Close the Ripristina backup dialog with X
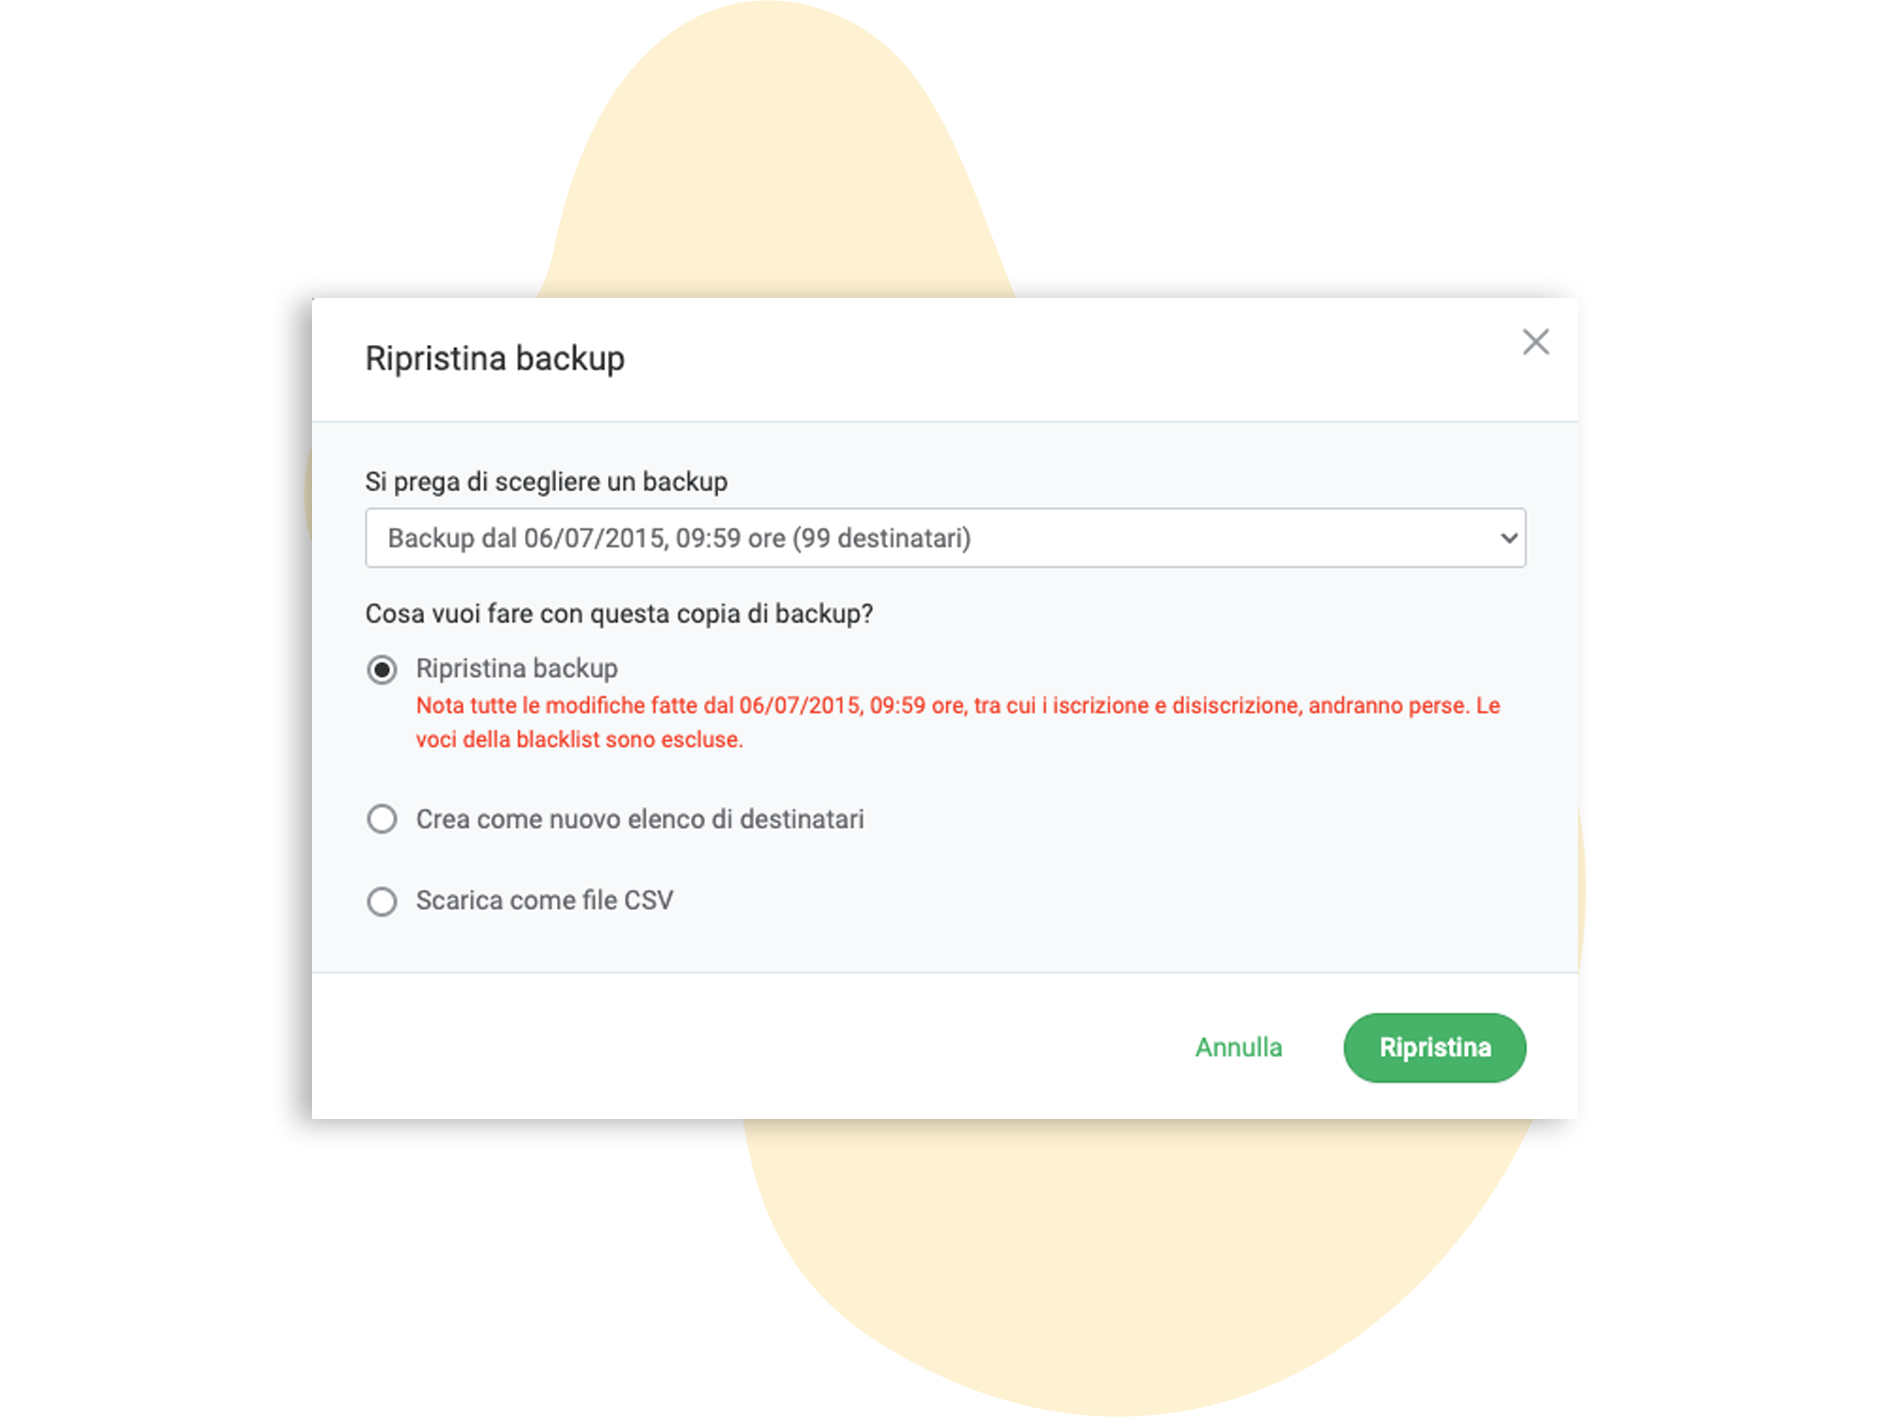1890x1417 pixels. (1535, 342)
